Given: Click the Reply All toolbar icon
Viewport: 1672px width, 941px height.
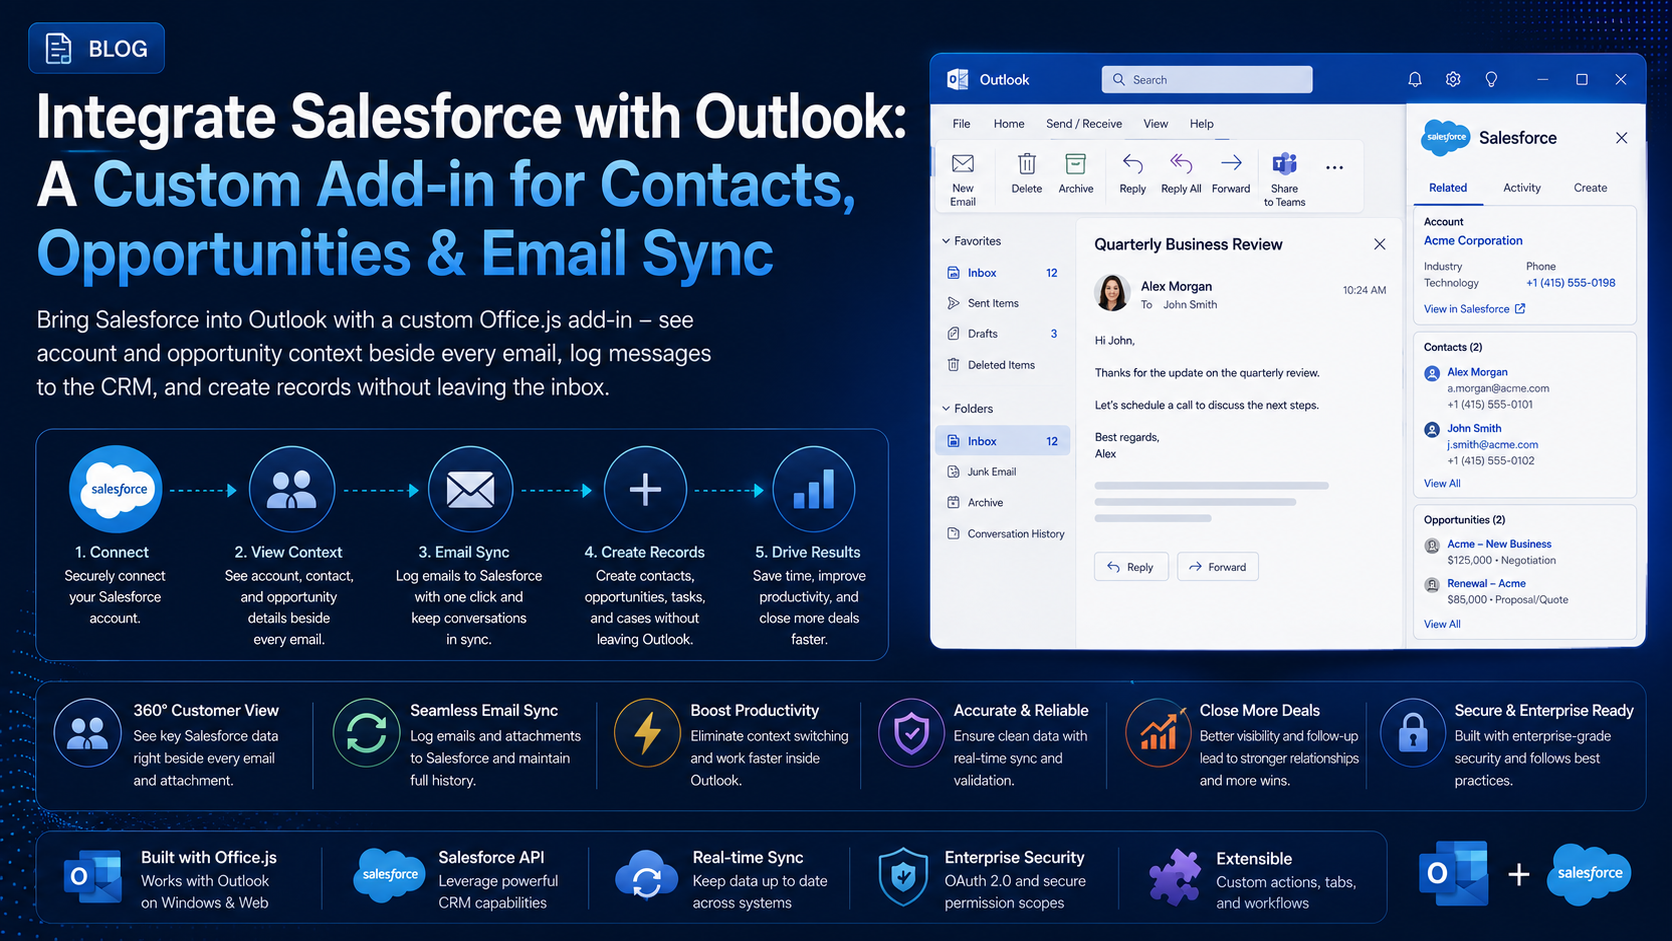Looking at the screenshot, I should [1181, 163].
